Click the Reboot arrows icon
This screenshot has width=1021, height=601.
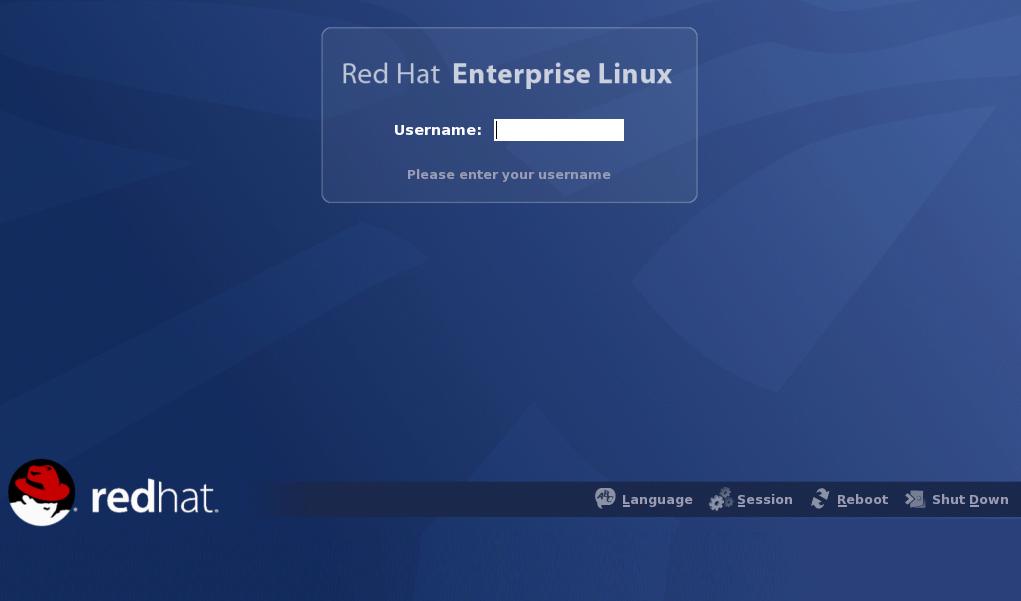pos(820,499)
